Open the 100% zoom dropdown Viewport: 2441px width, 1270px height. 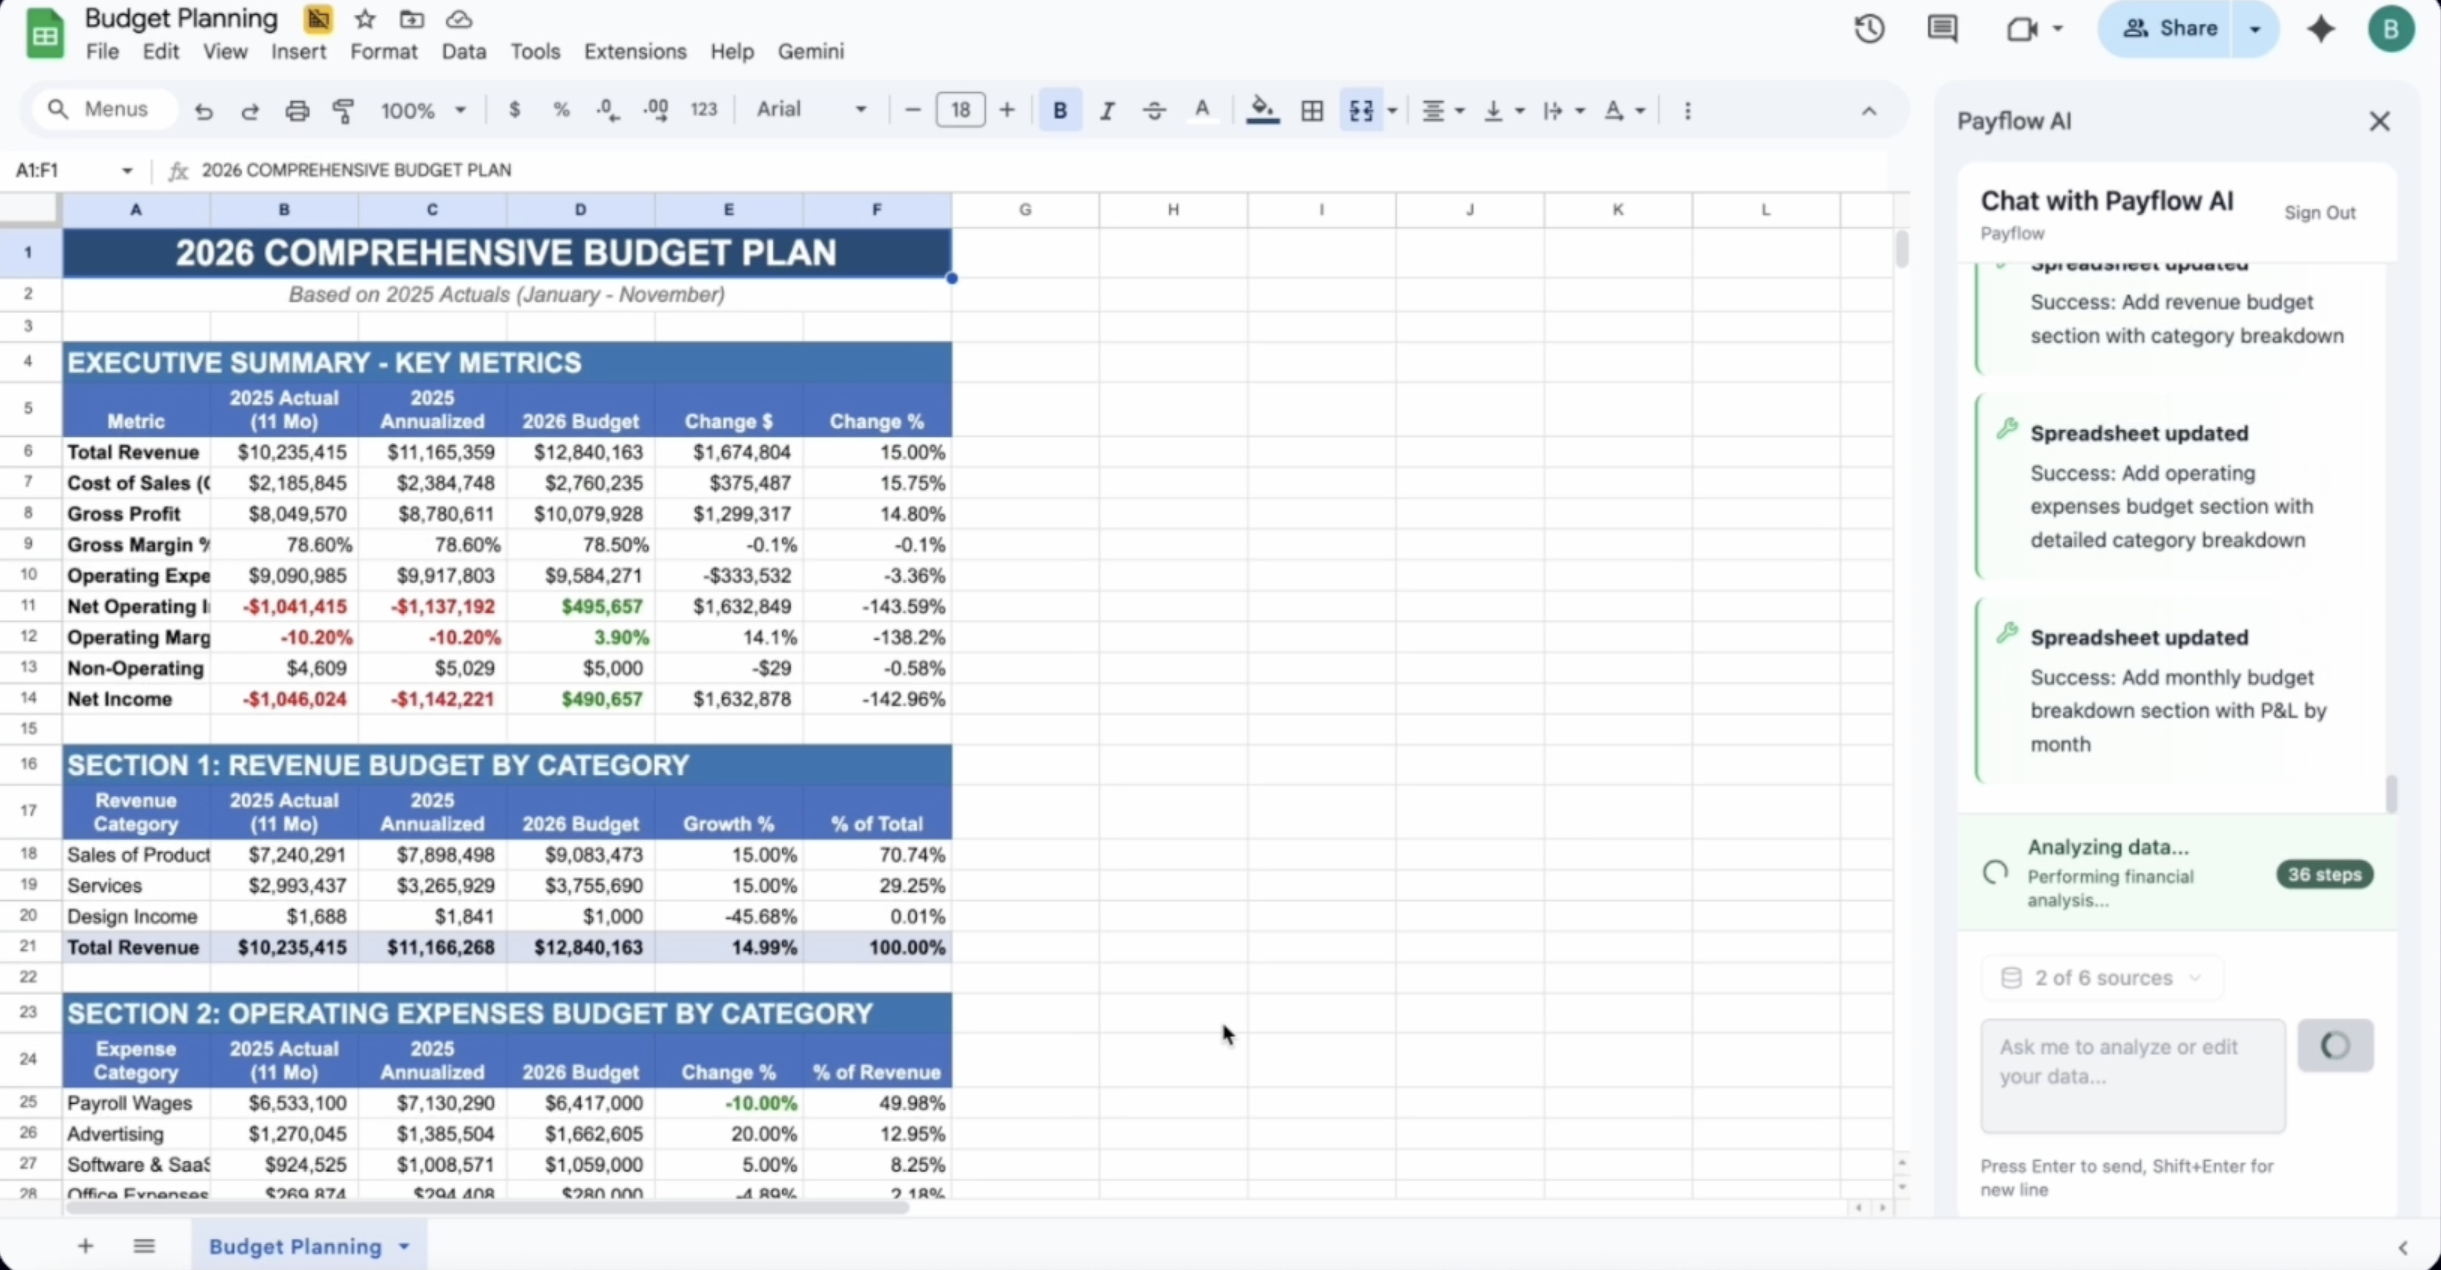pos(423,110)
